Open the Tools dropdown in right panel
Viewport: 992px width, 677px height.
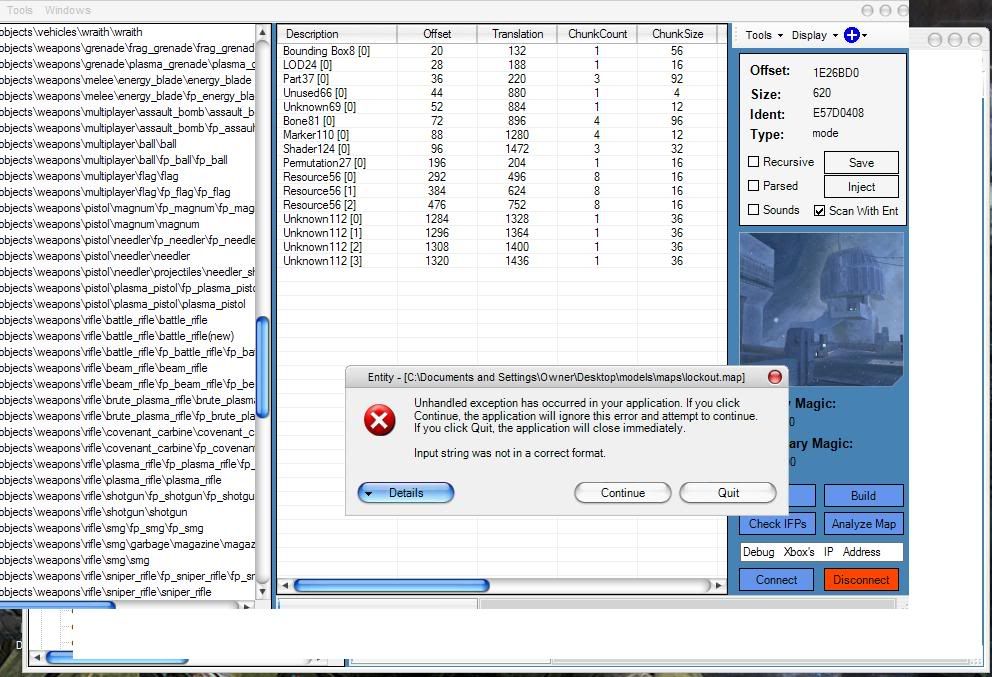(764, 35)
